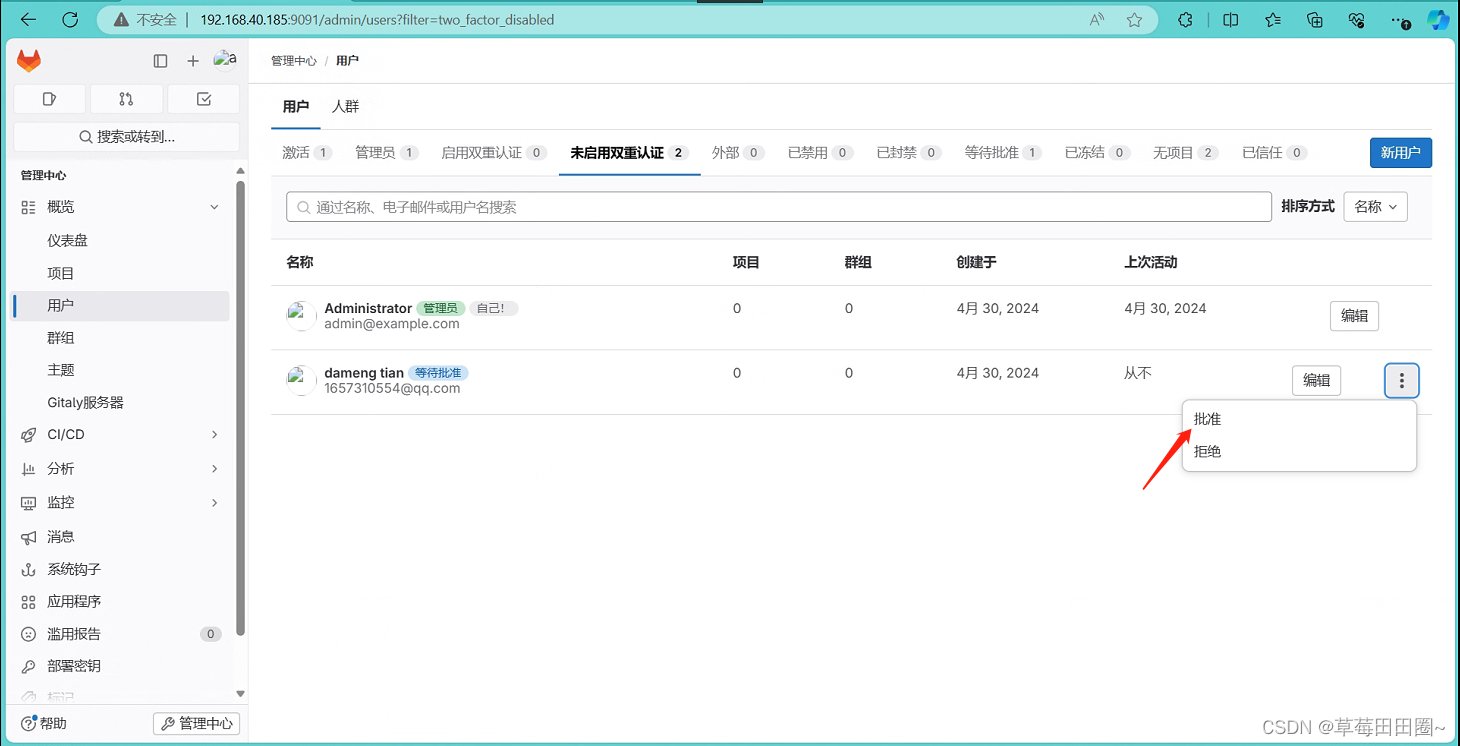
Task: Click the 新用户 button
Action: tap(1401, 153)
